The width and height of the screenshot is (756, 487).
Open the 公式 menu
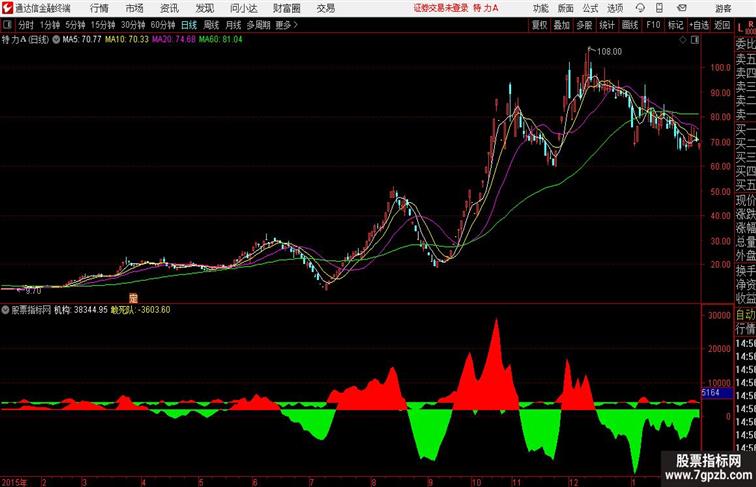click(590, 8)
